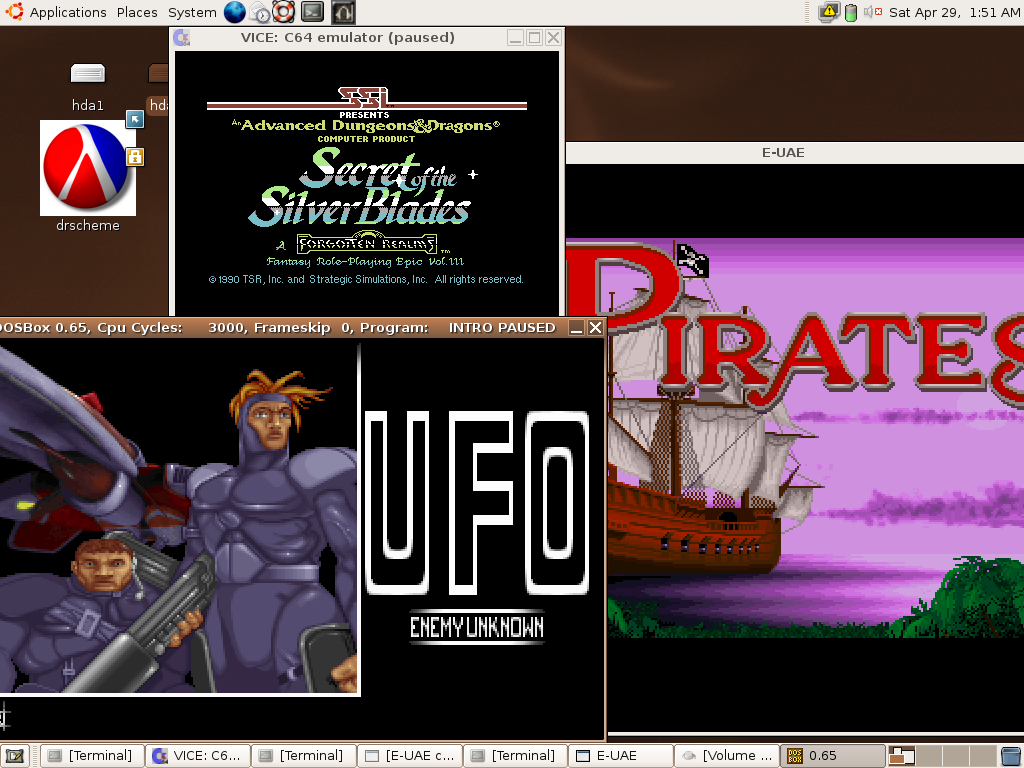Viewport: 1024px width, 768px height.
Task: Switch to the E-UAE taskbar entry
Action: click(621, 756)
